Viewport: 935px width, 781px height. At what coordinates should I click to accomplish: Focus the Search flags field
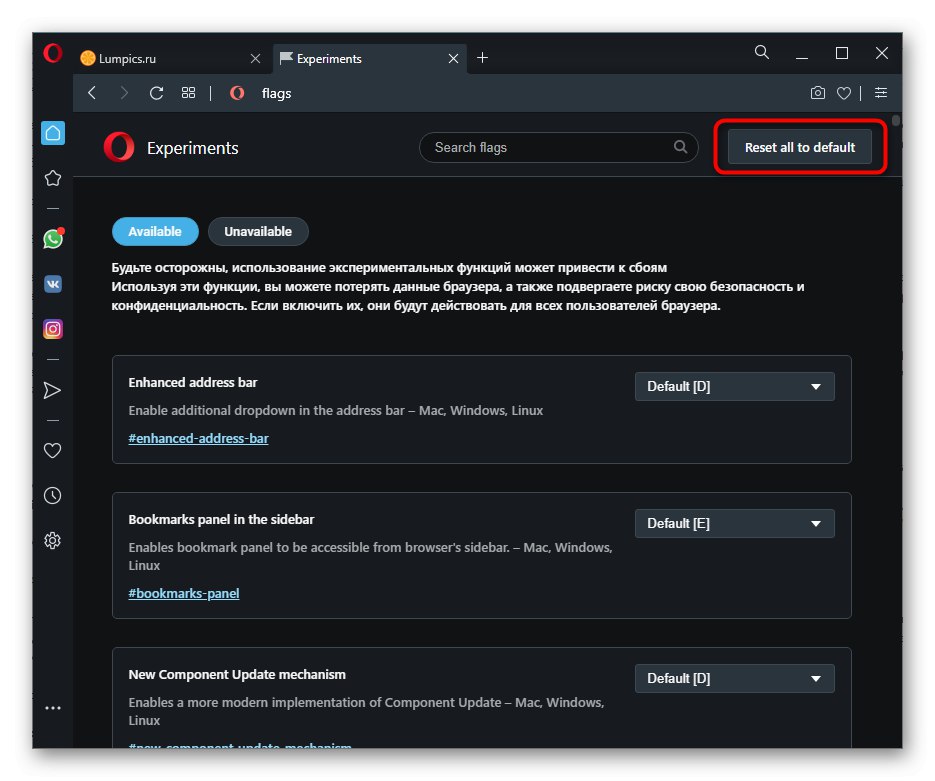(559, 147)
